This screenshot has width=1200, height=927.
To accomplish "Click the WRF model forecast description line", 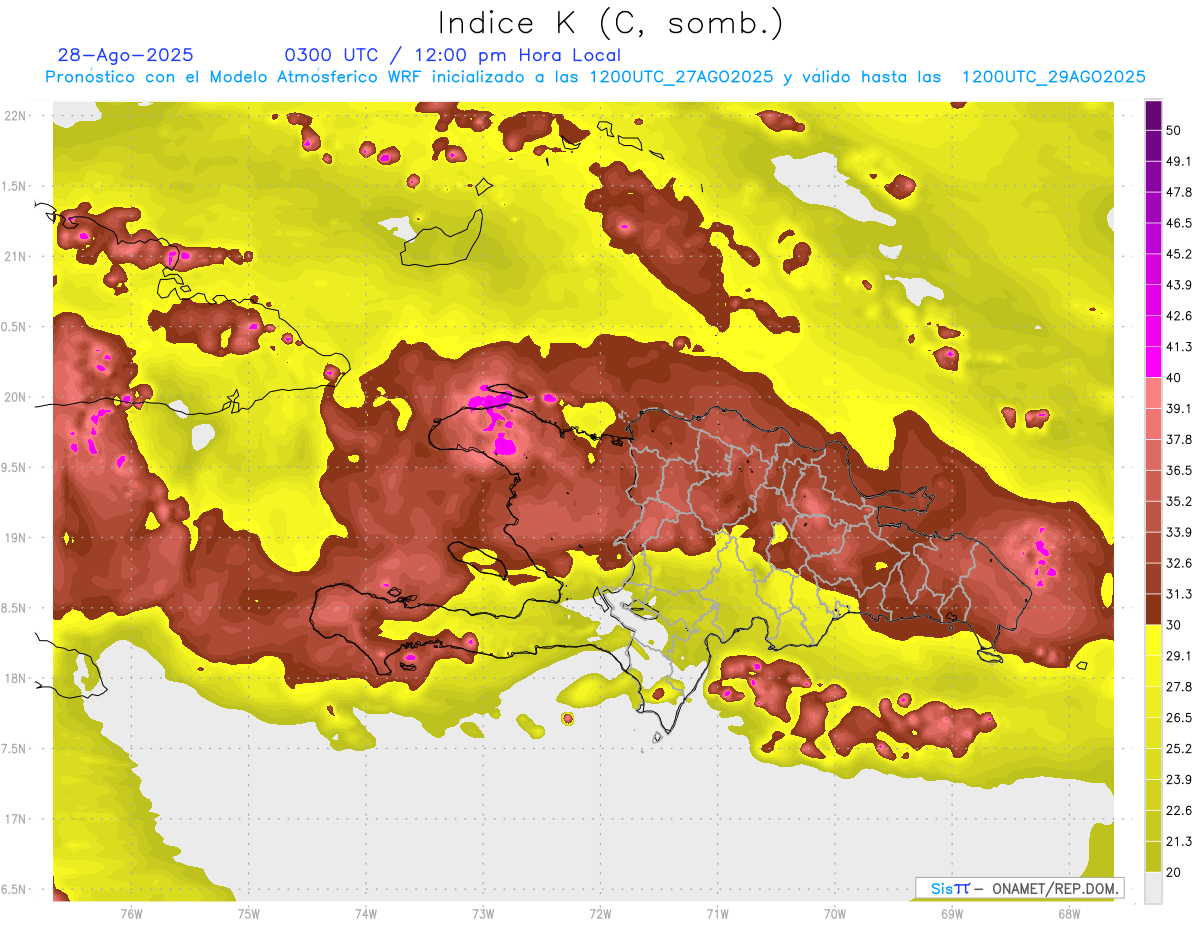I will [595, 77].
